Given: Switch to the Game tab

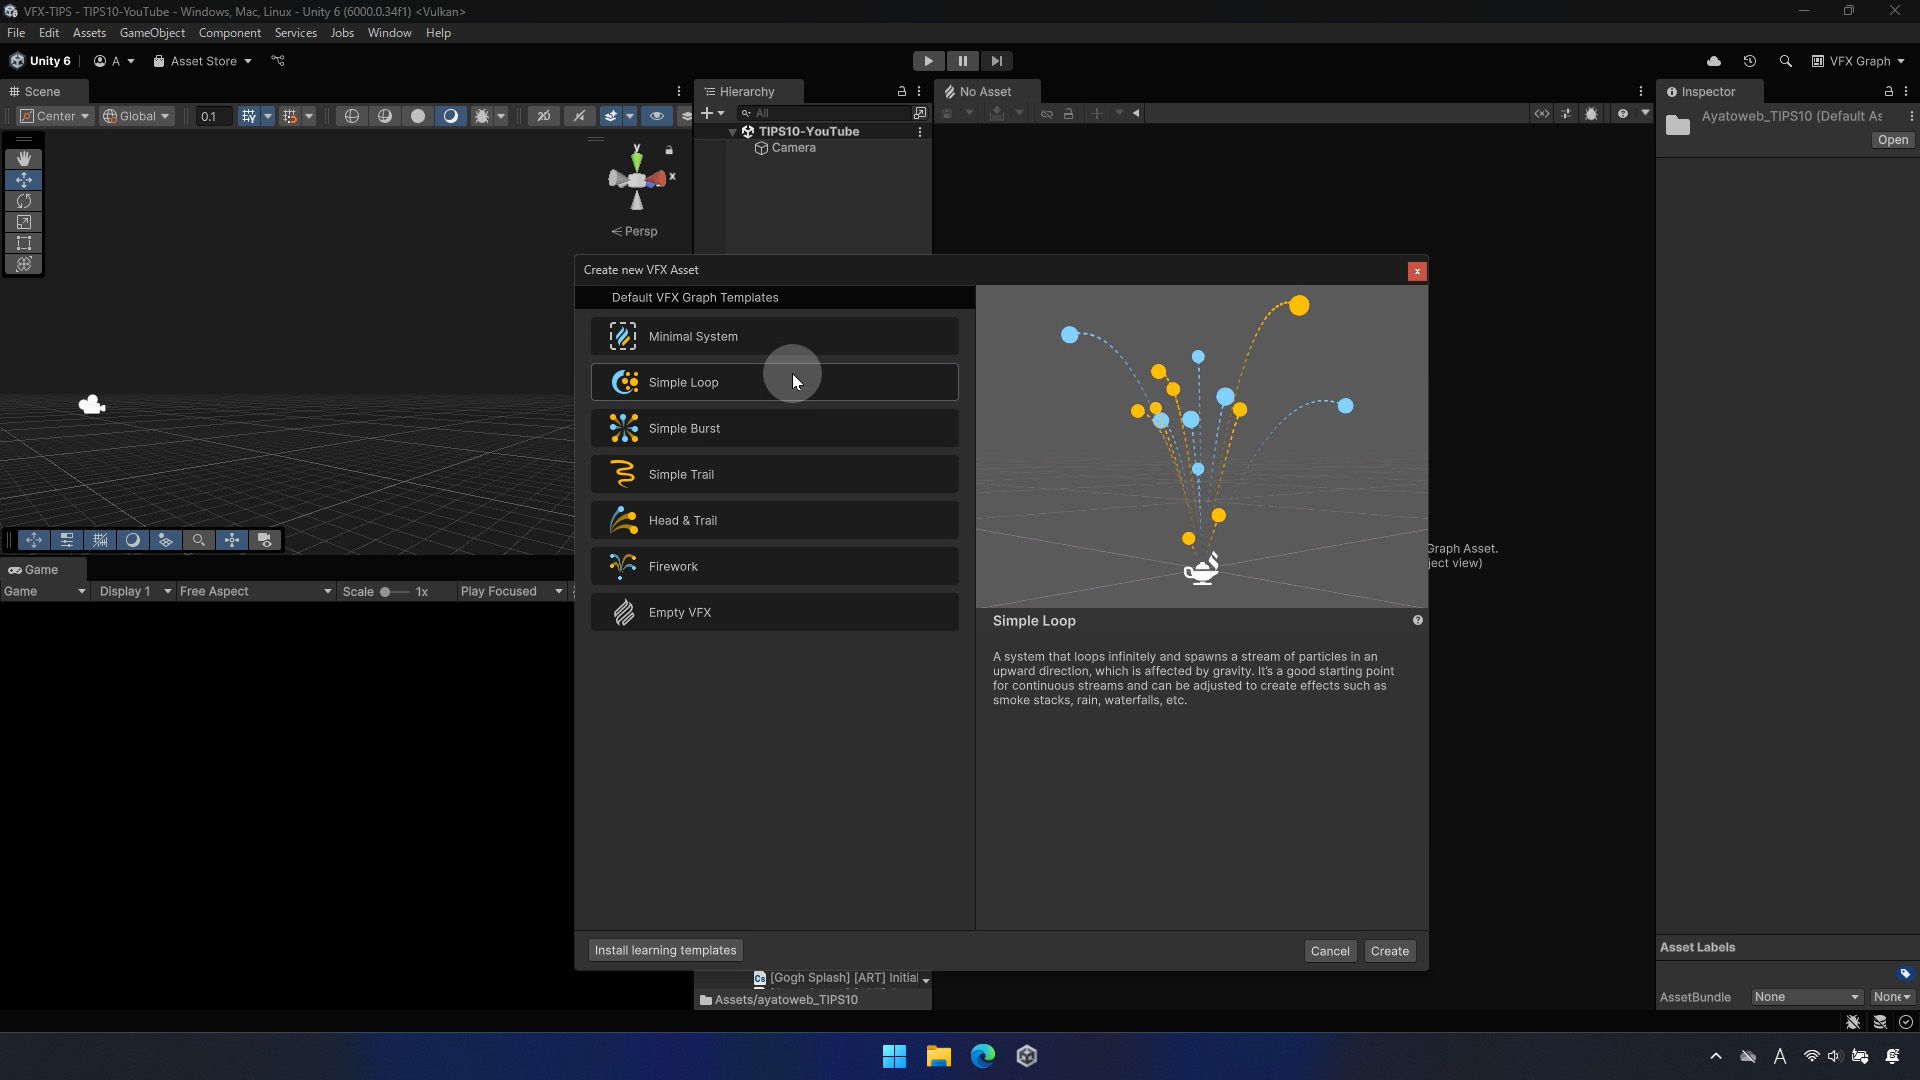Looking at the screenshot, I should pyautogui.click(x=34, y=569).
